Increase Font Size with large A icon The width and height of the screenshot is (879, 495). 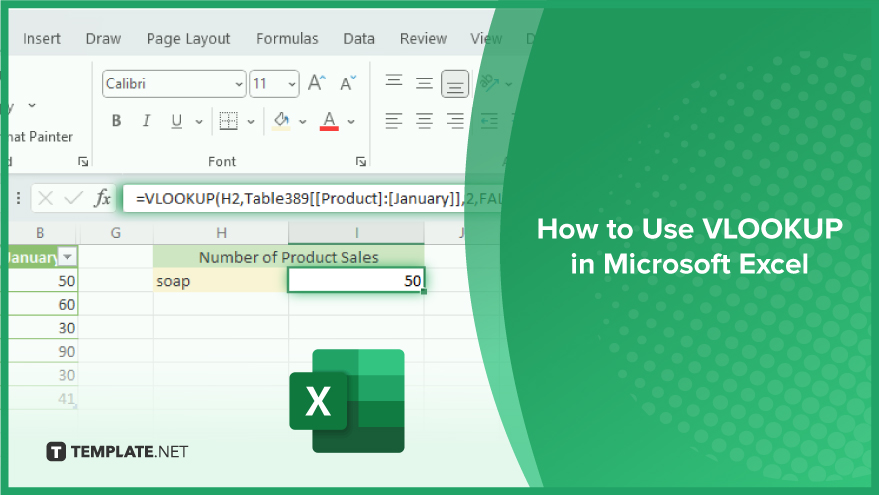tap(317, 83)
